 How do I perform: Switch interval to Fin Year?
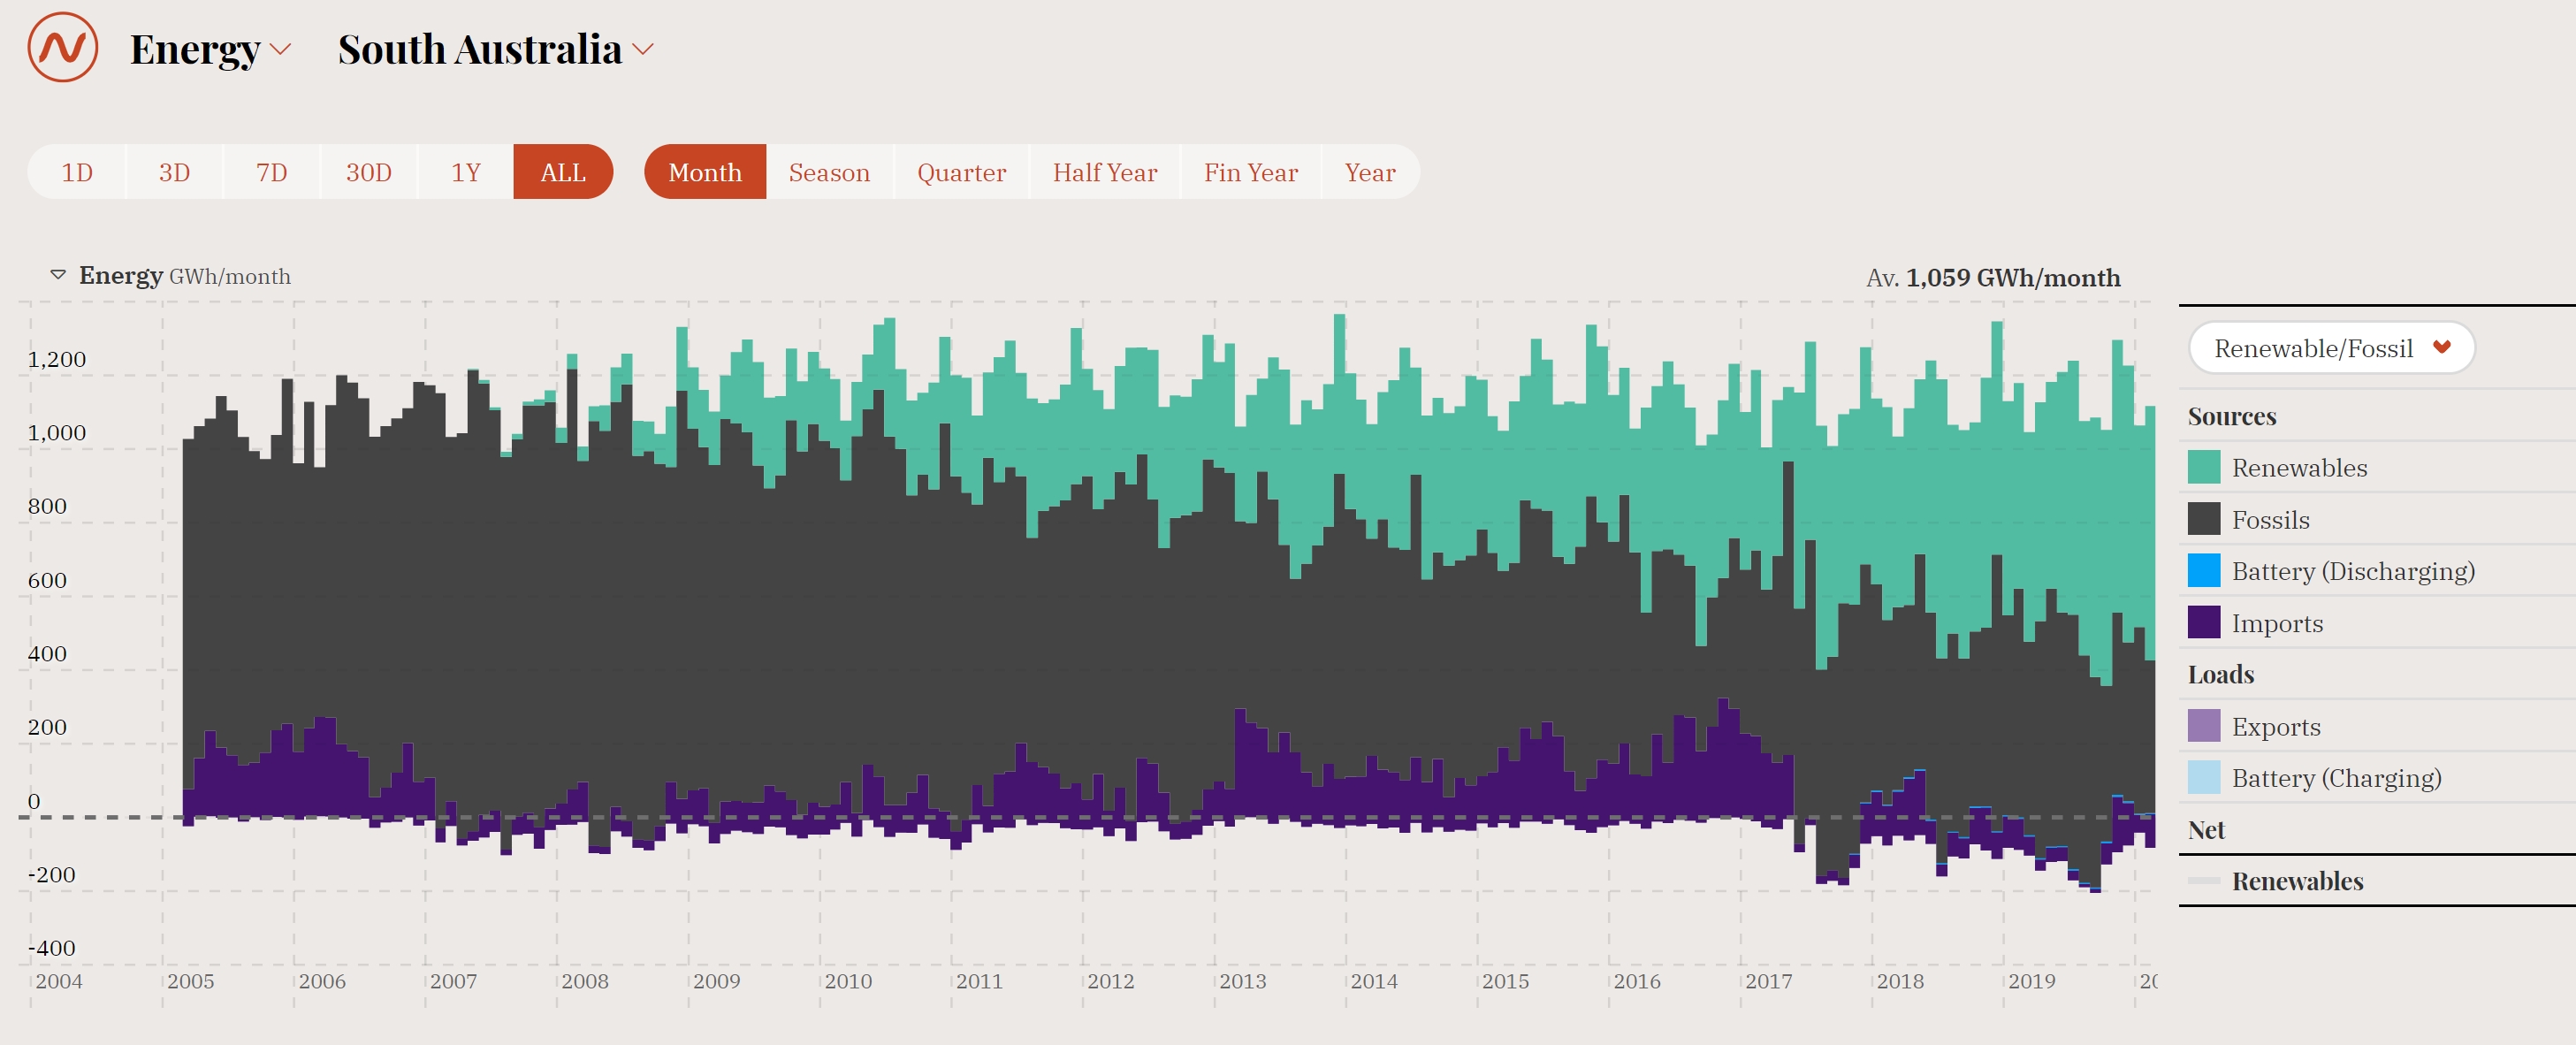[x=1250, y=172]
